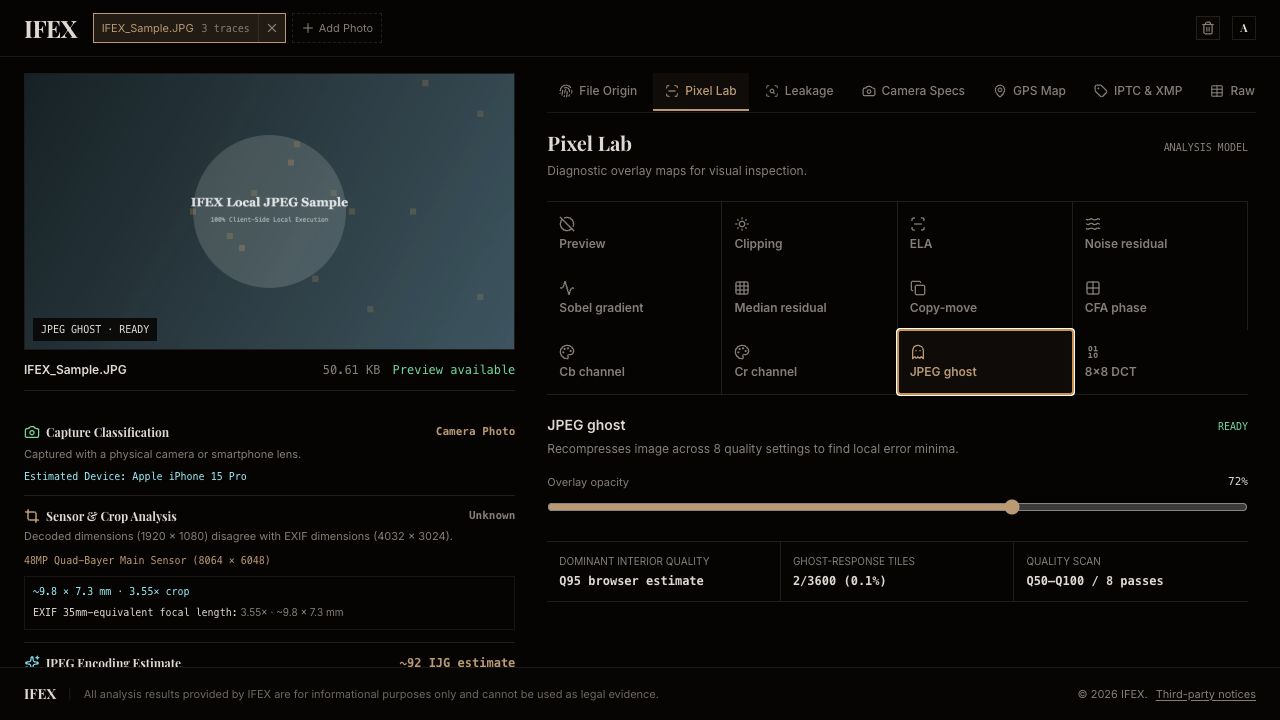This screenshot has width=1280, height=720.
Task: Click the 'Estimated Device: Apple iPhone 15 Pro' text
Action: coord(135,476)
